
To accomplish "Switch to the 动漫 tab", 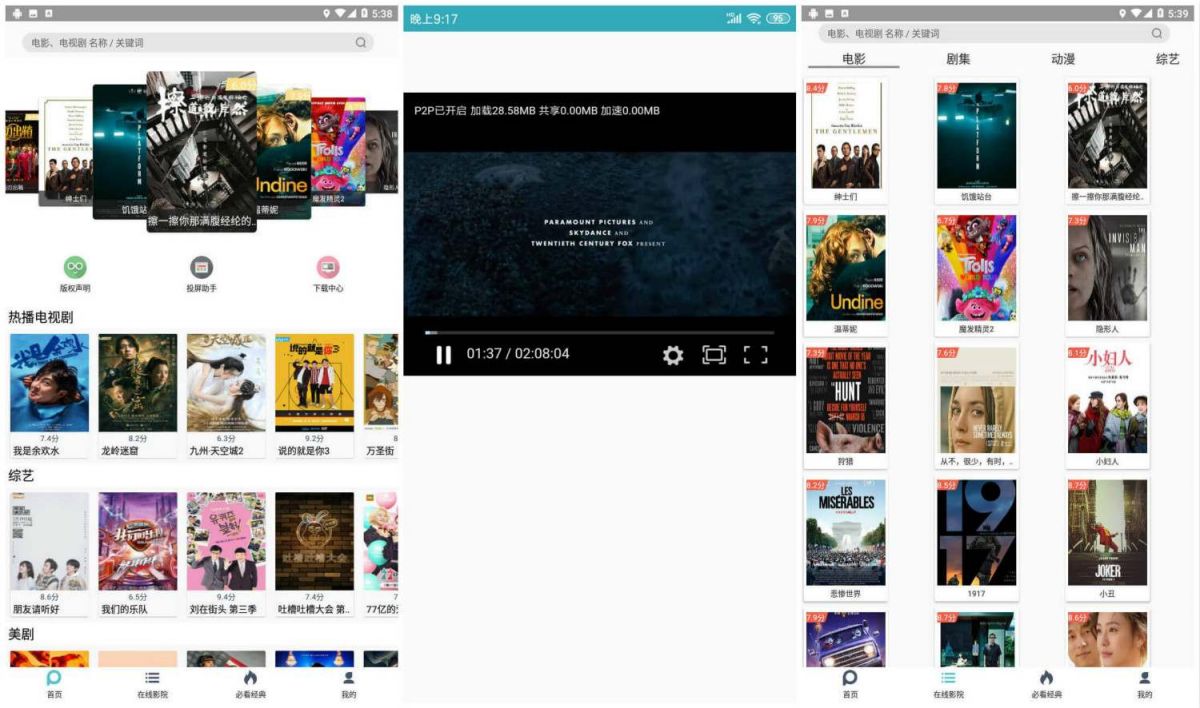I will (1063, 59).
